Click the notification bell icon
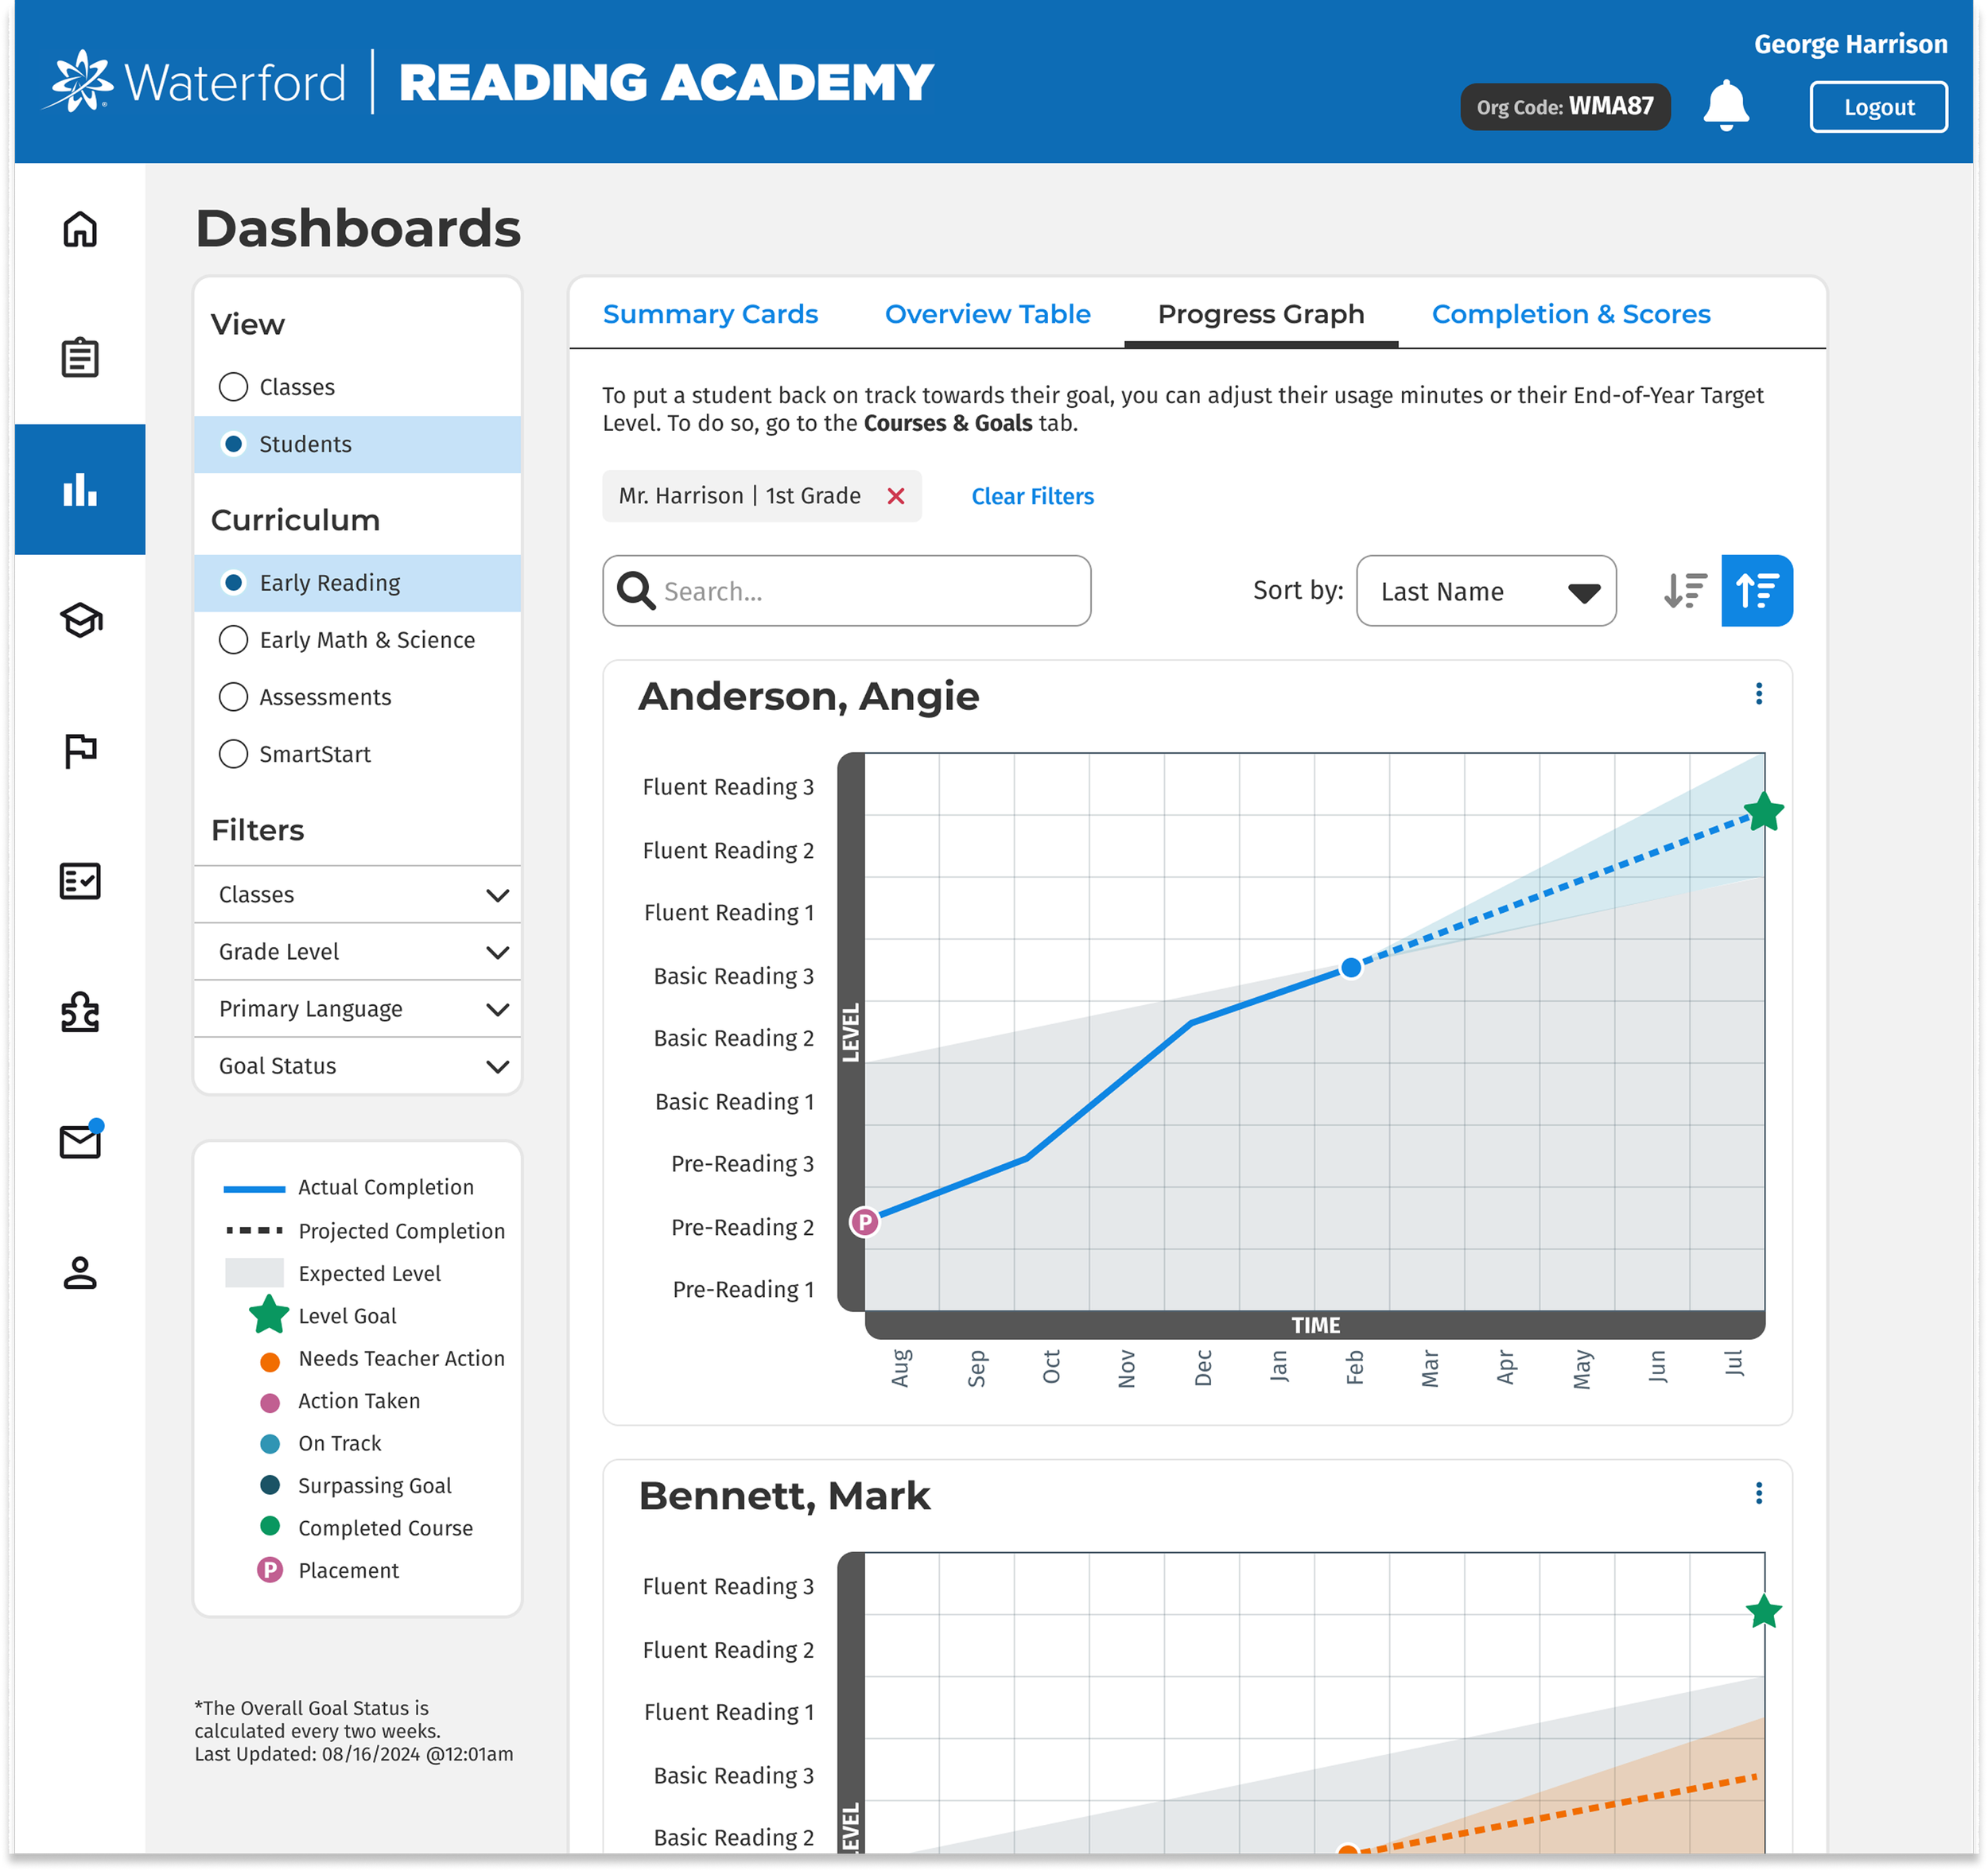 coord(1725,106)
